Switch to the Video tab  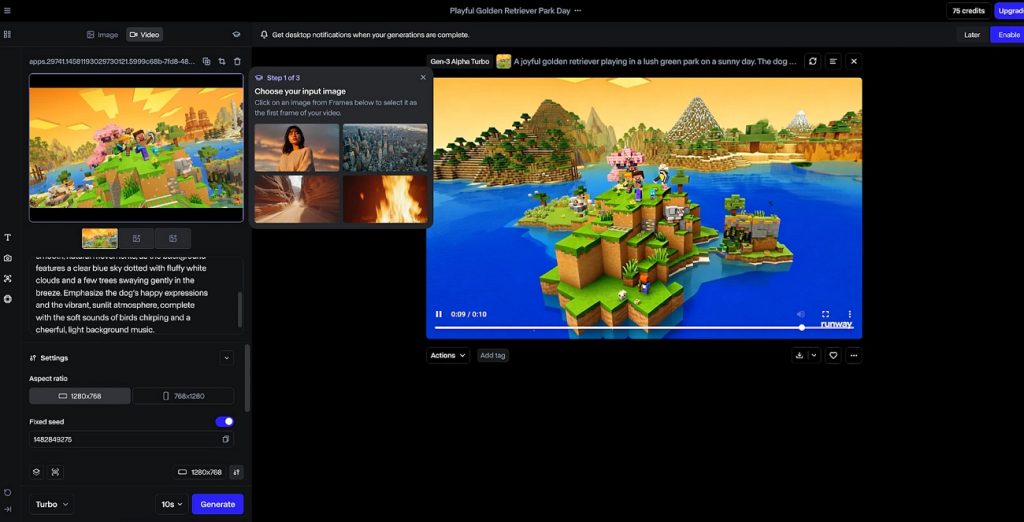click(x=144, y=34)
